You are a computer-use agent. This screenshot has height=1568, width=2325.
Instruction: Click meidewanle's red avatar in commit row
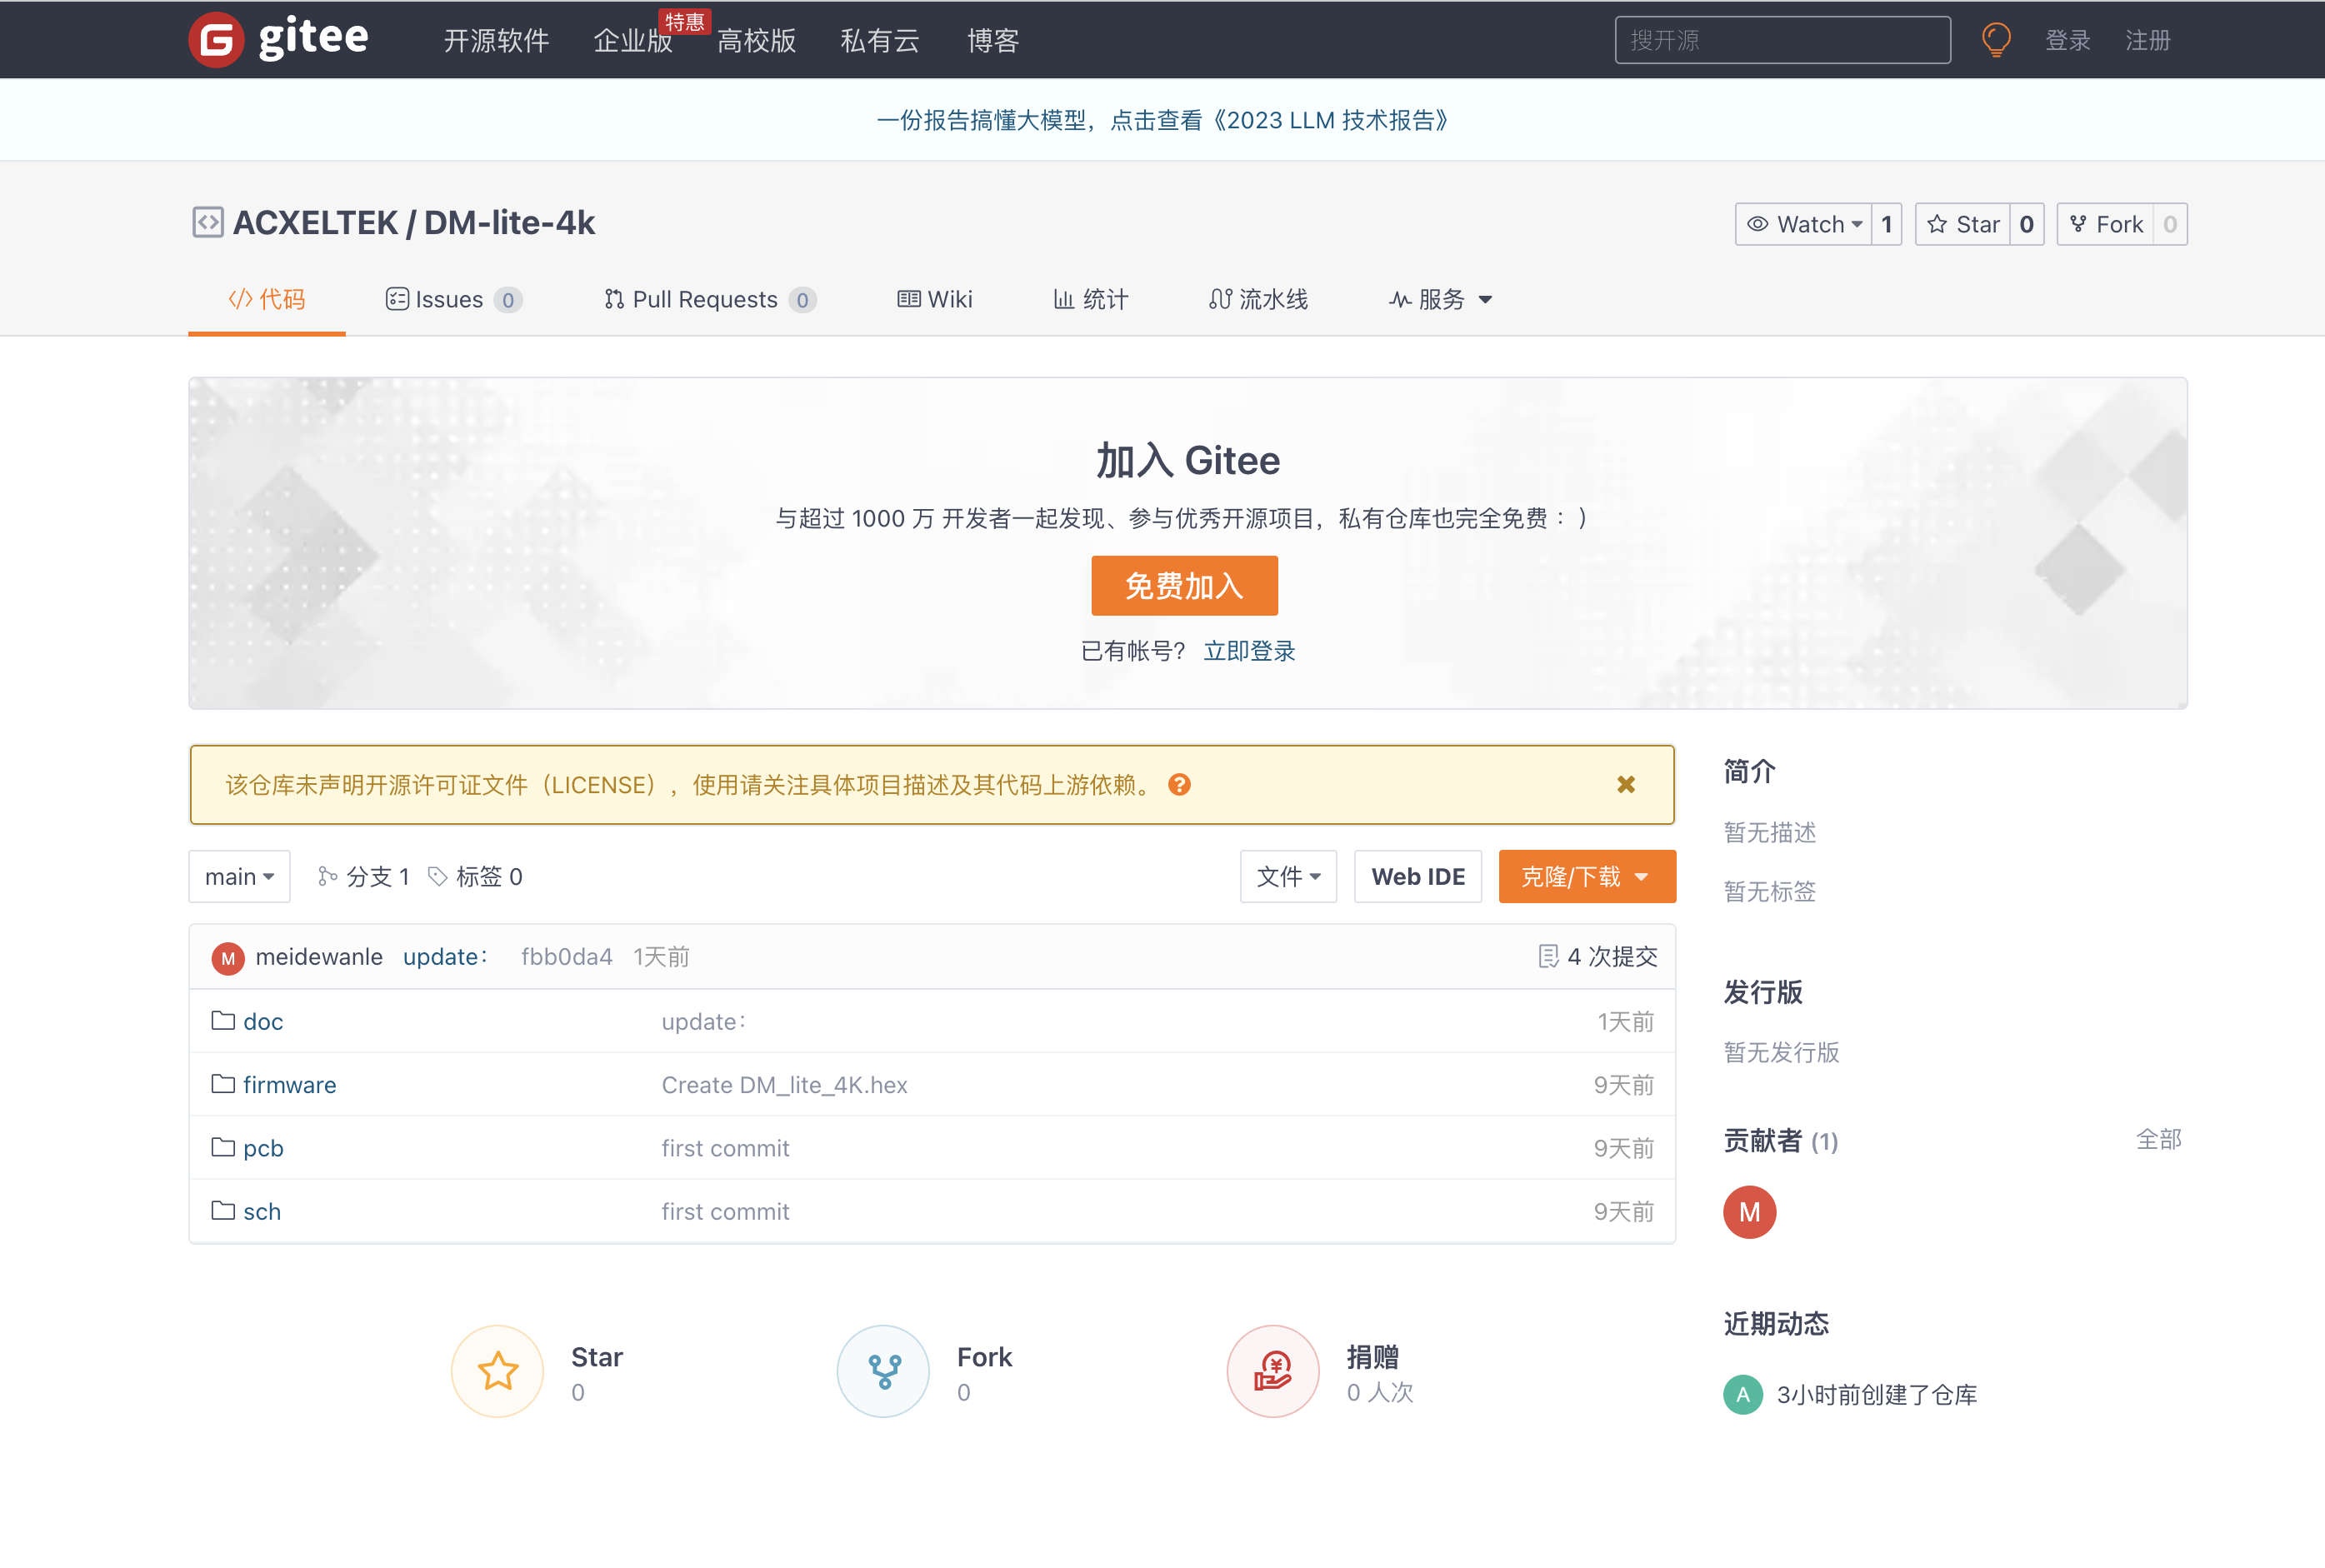[228, 958]
